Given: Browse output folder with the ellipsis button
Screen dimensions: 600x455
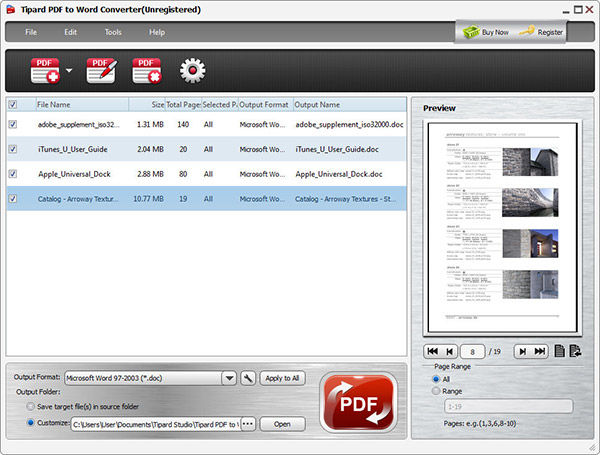Looking at the screenshot, I should click(x=248, y=424).
